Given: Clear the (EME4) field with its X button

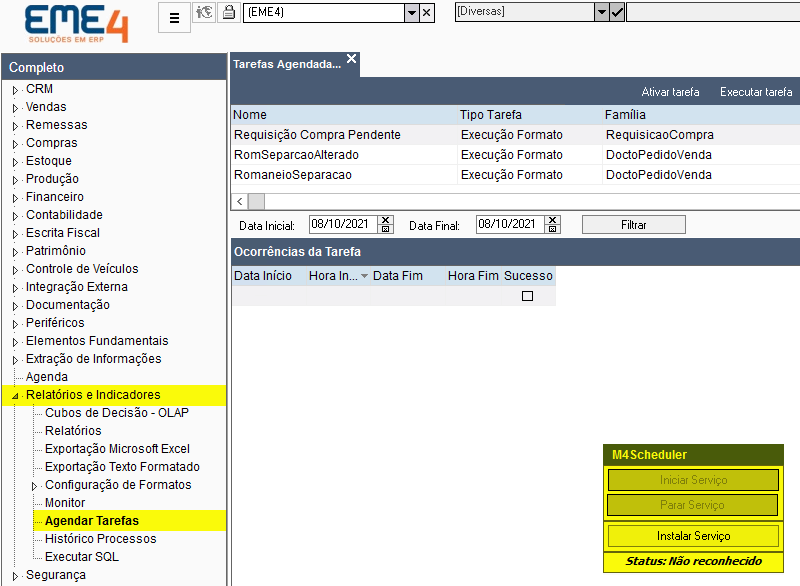Looking at the screenshot, I should [427, 13].
